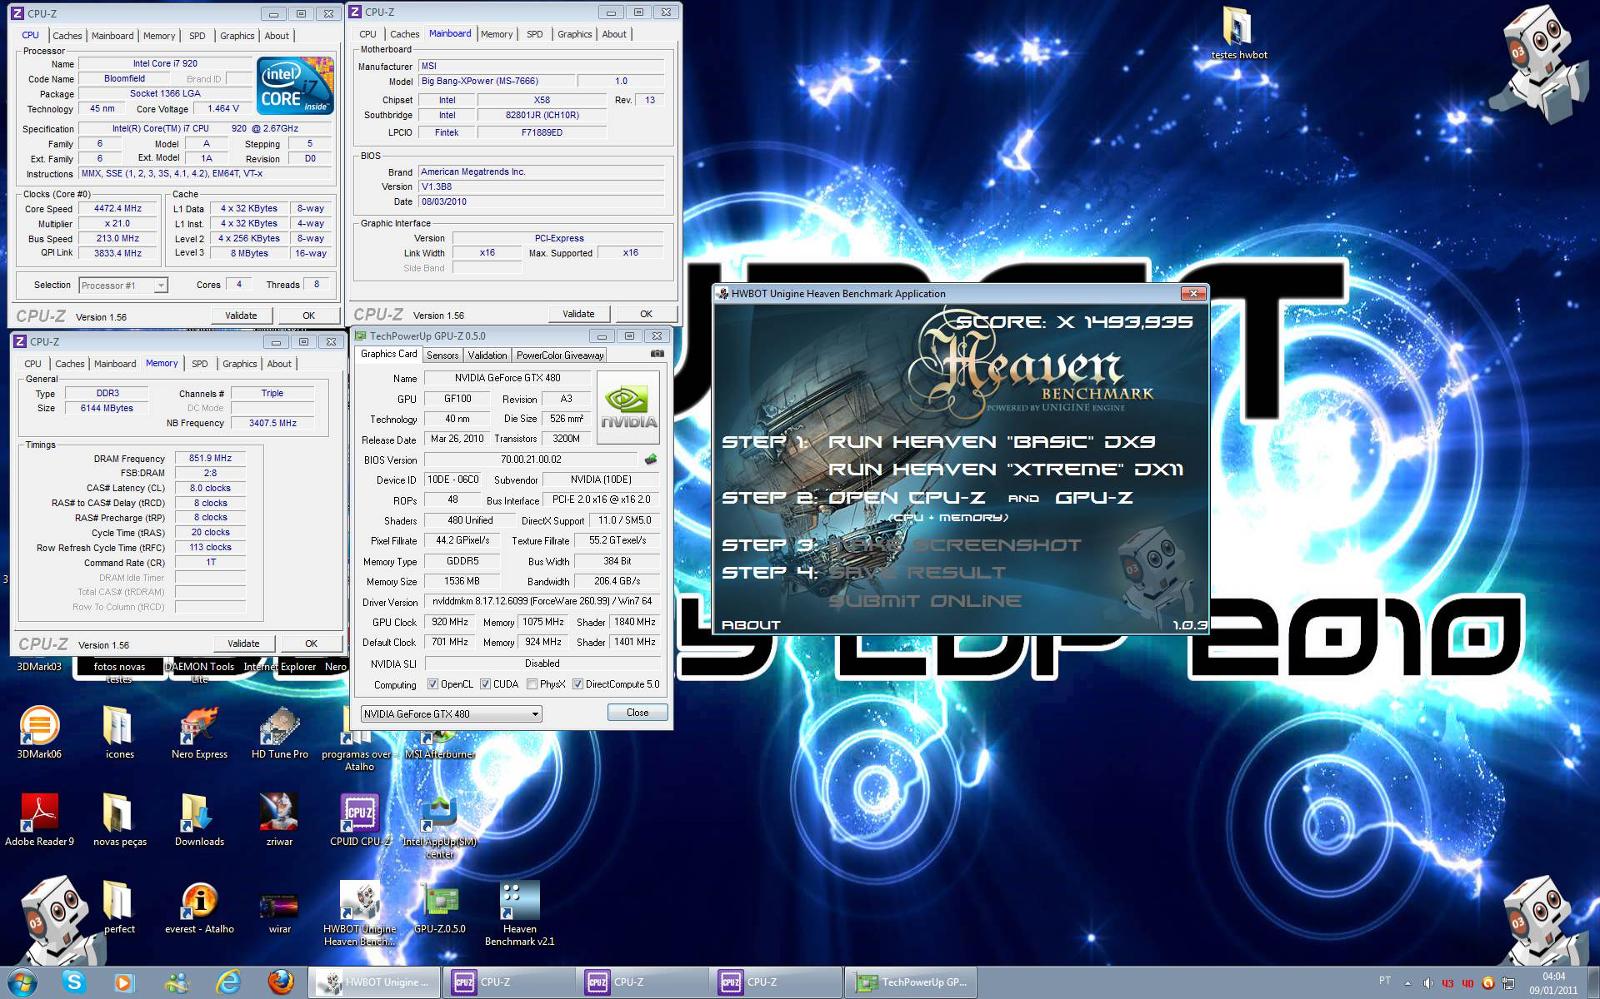Click the DRAM Frequency value 851.9 MHz
This screenshot has width=1600, height=999.
click(x=210, y=458)
